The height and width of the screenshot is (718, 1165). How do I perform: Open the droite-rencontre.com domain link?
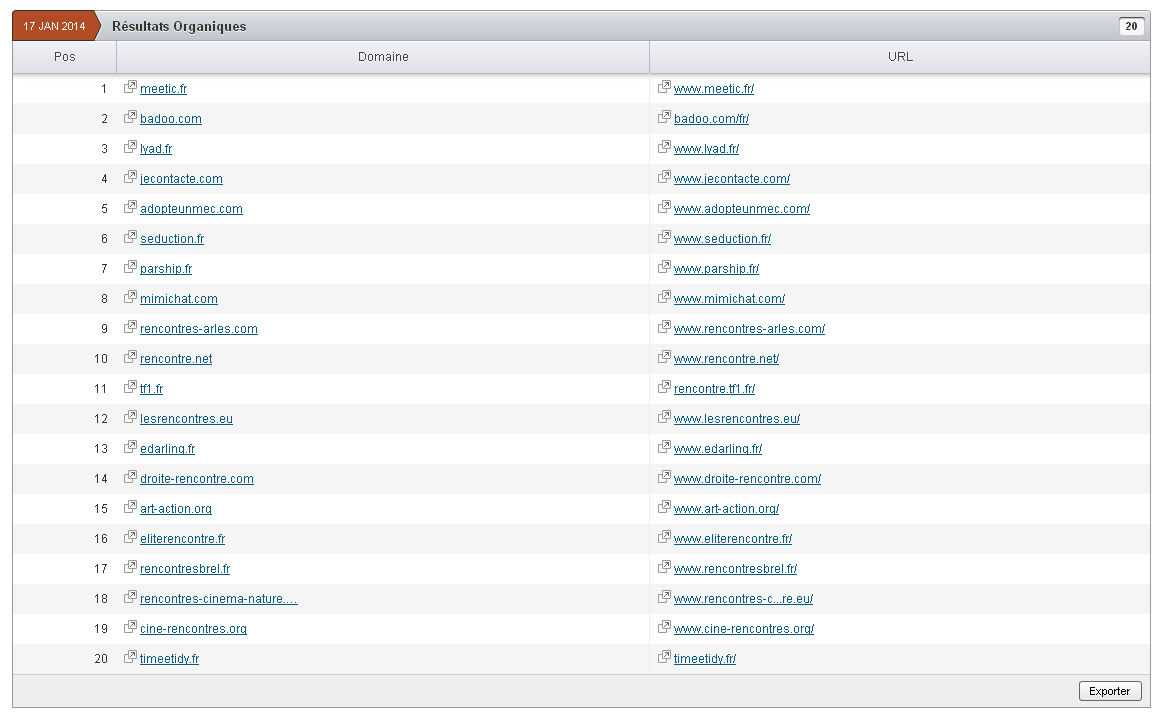pyautogui.click(x=197, y=479)
